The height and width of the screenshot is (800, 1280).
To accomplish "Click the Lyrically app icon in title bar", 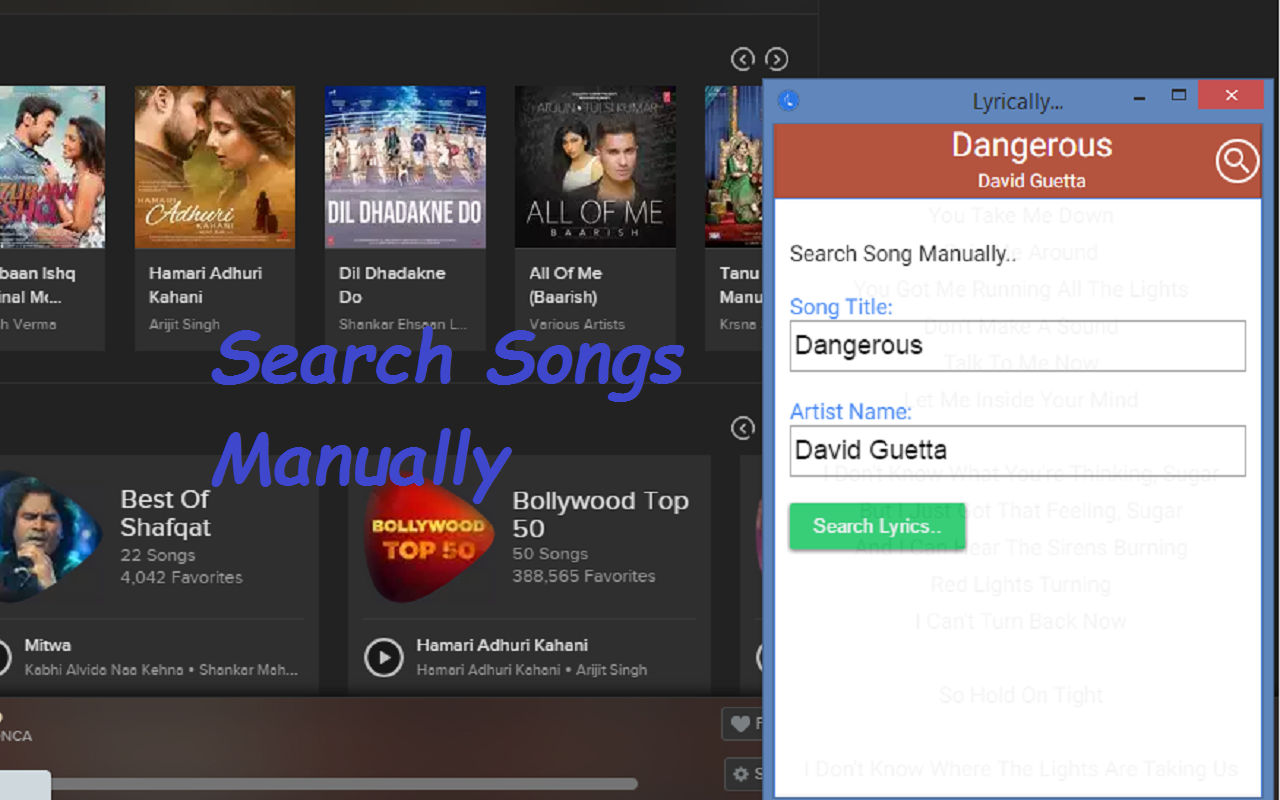I will [x=789, y=100].
